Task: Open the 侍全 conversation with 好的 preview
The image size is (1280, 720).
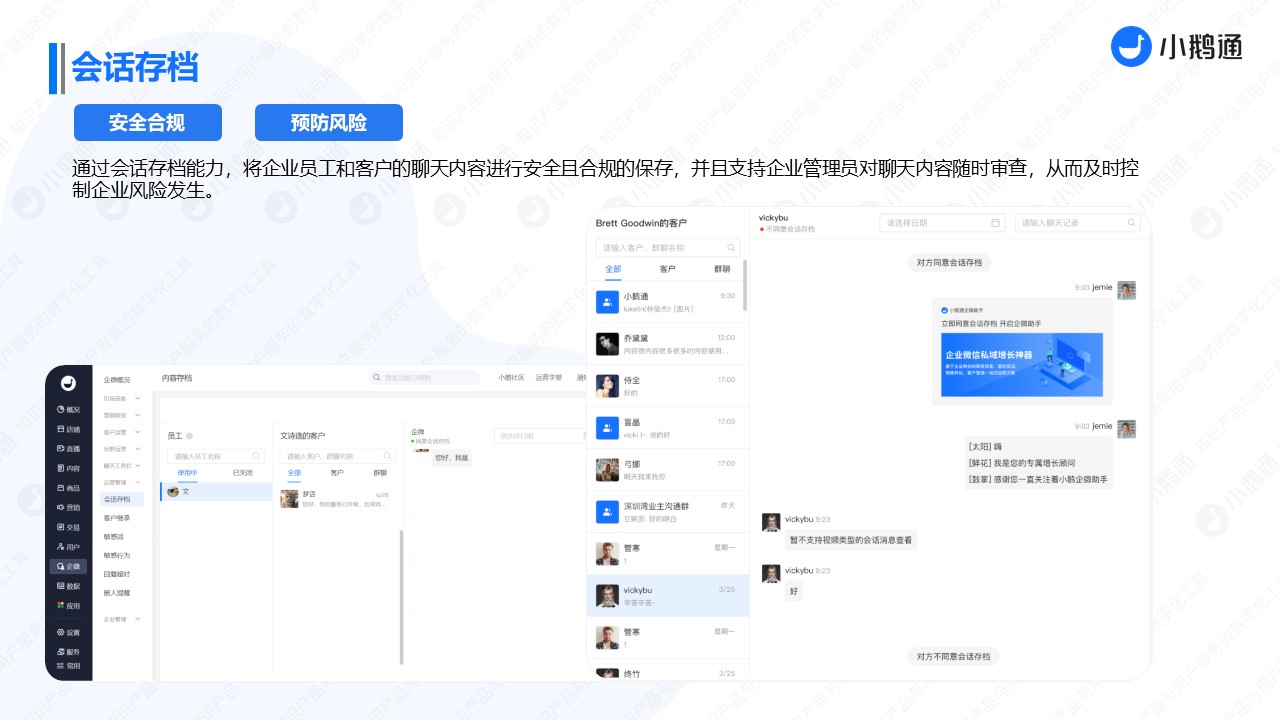Action: pyautogui.click(x=668, y=386)
